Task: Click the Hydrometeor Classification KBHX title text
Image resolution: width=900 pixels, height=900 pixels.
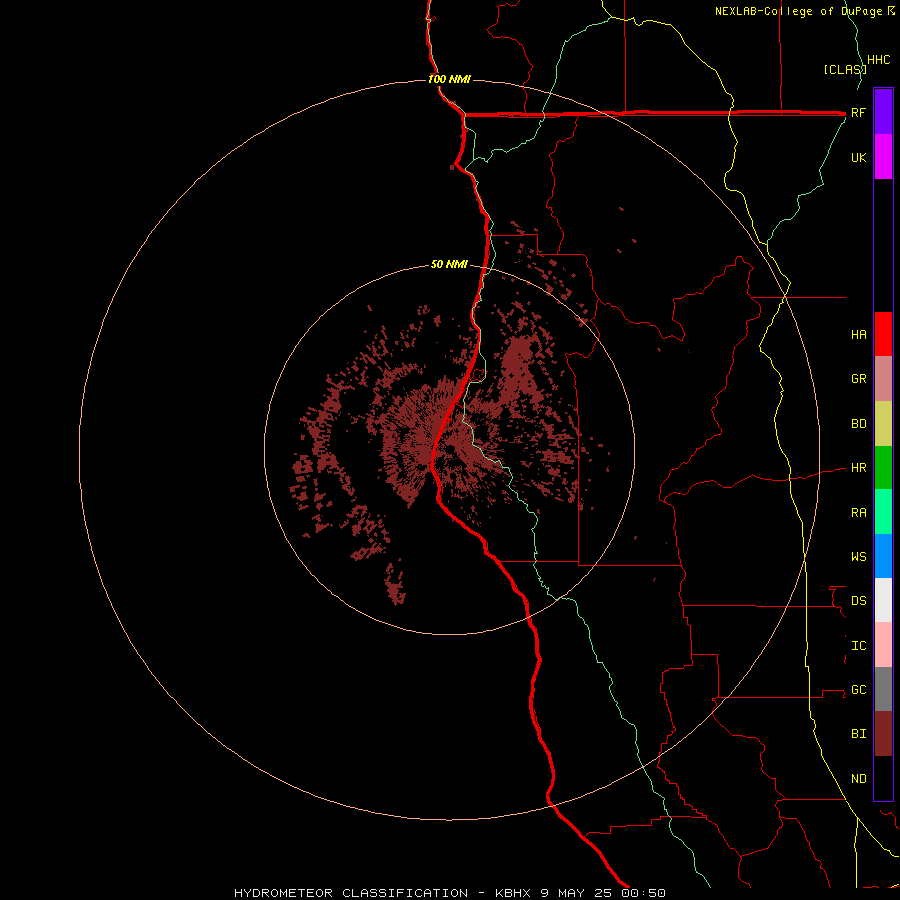Action: coord(450,893)
